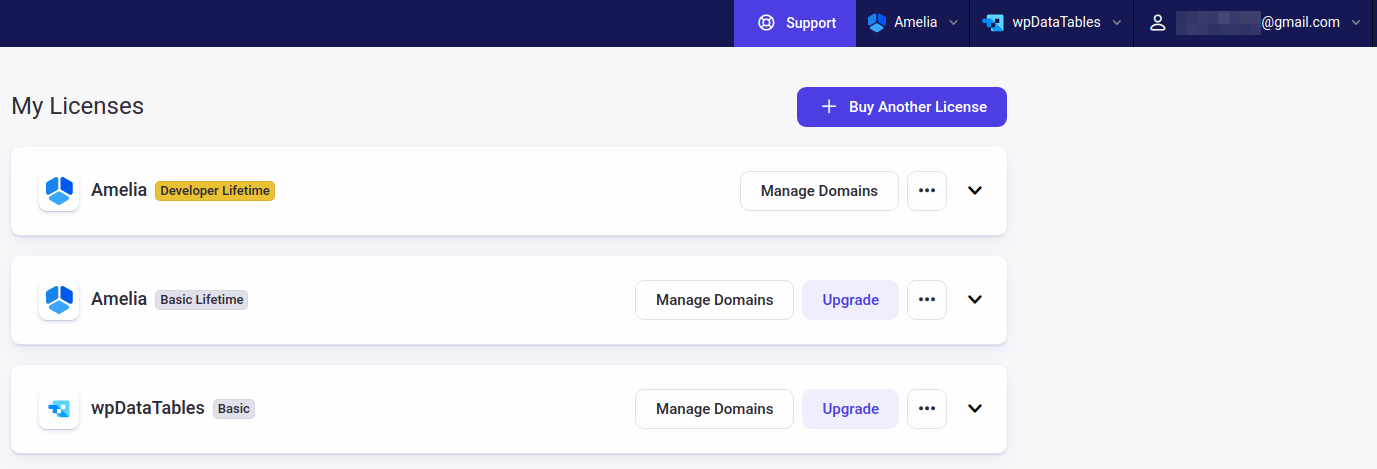Image resolution: width=1377 pixels, height=469 pixels.
Task: Expand the Amelia Basic Lifetime license row
Action: 975,300
